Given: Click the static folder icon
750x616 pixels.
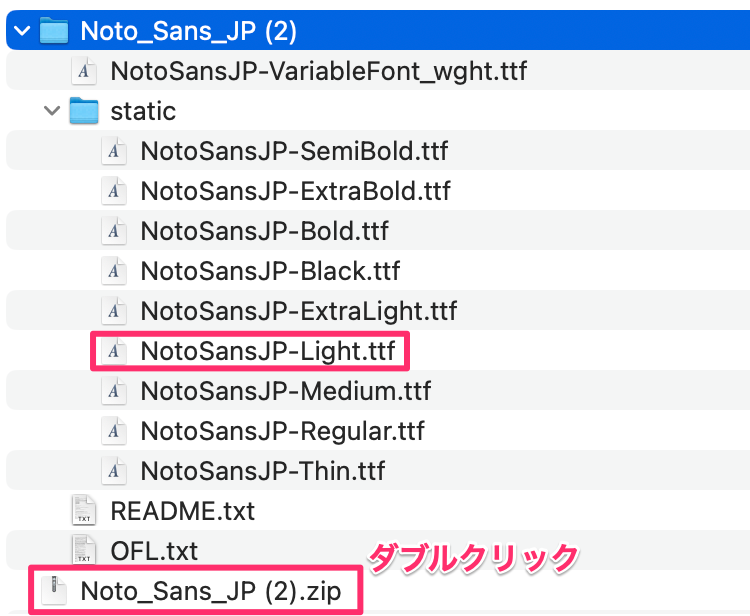Looking at the screenshot, I should (84, 110).
